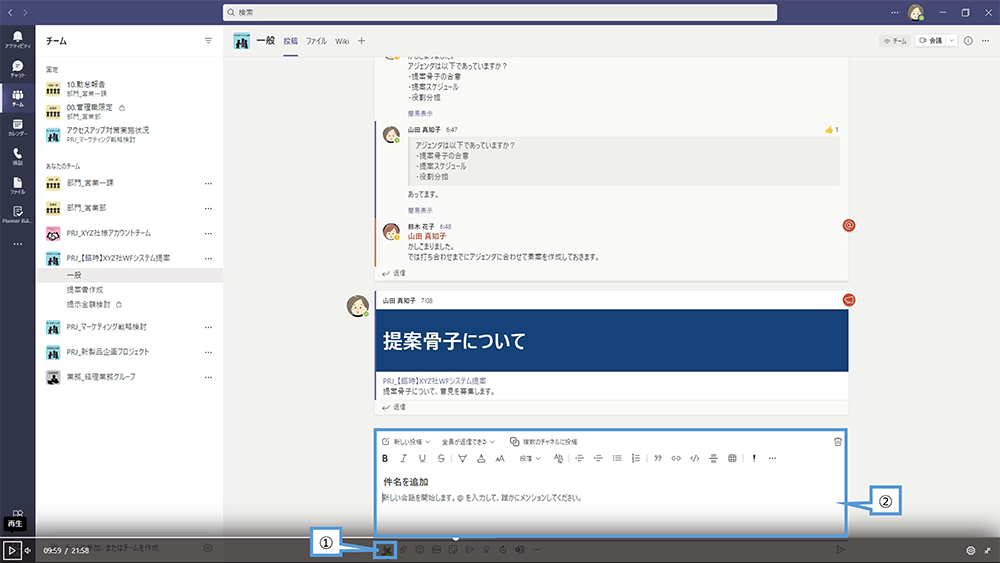
Task: Open the Files app in sidebar
Action: [17, 186]
